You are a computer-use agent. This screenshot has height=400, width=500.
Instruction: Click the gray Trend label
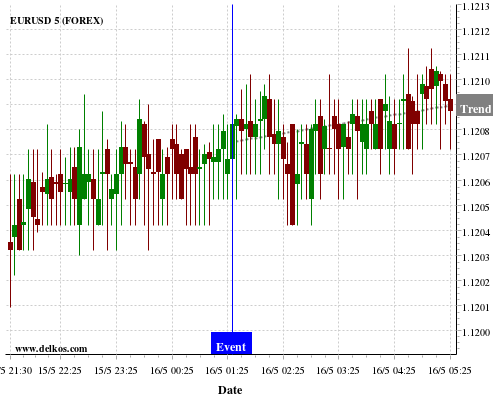tap(475, 105)
